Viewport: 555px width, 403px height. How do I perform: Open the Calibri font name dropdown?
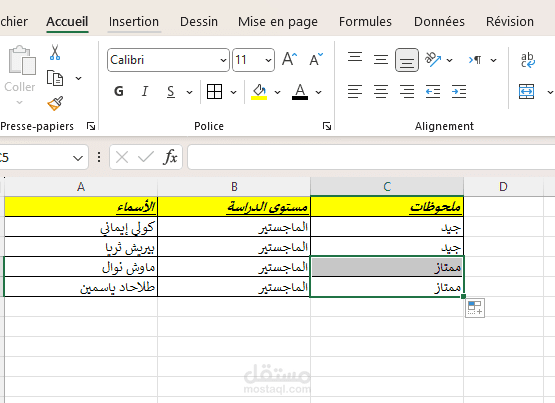pyautogui.click(x=223, y=60)
